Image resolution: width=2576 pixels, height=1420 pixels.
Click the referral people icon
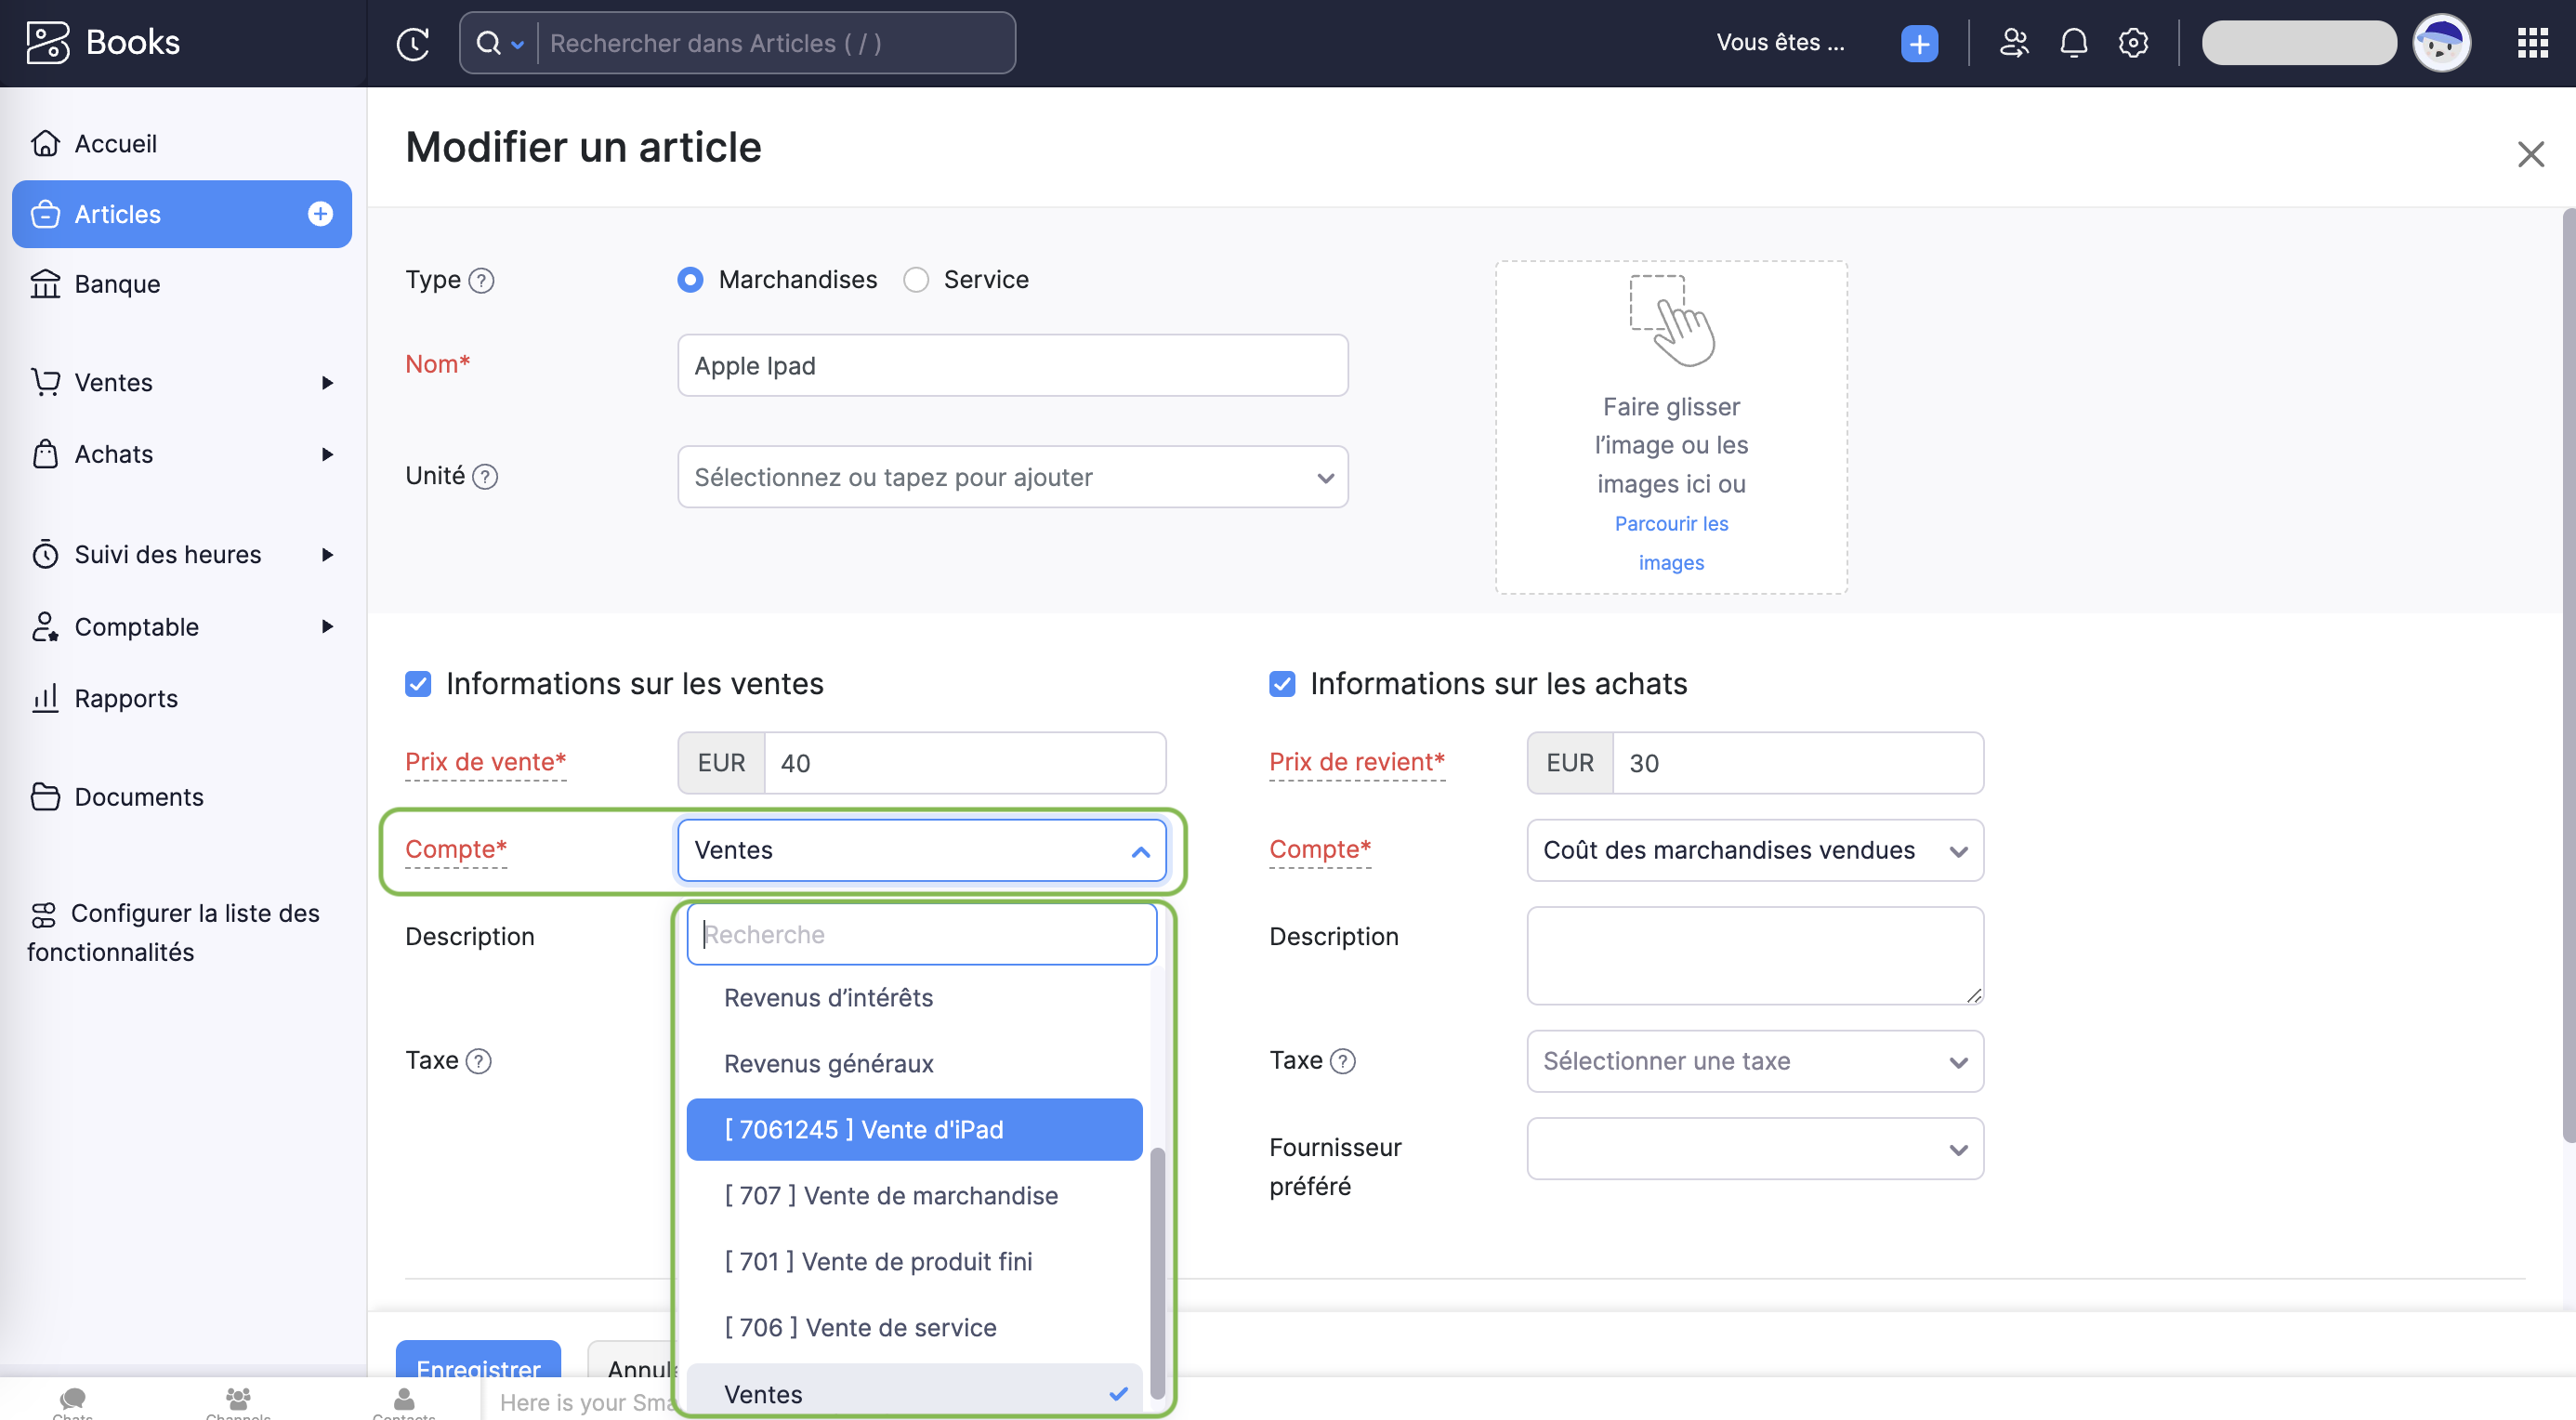2013,43
